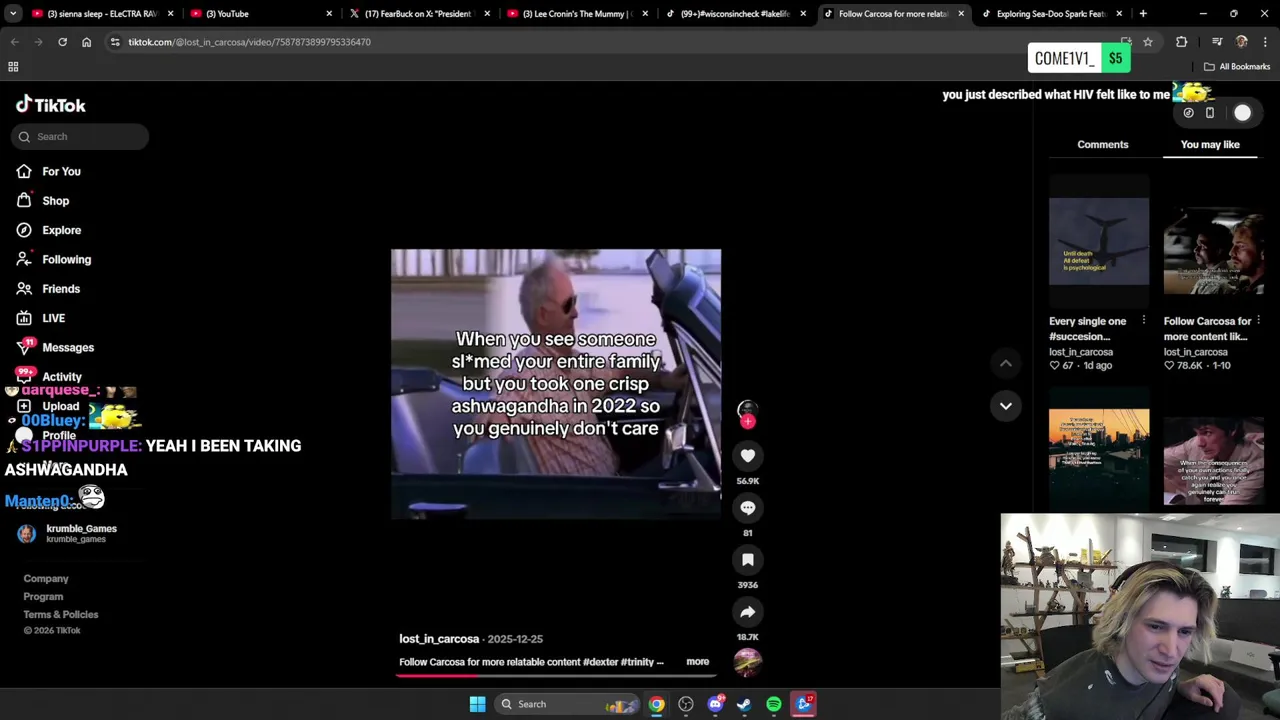Open krumble_Games followed account

tap(67, 534)
